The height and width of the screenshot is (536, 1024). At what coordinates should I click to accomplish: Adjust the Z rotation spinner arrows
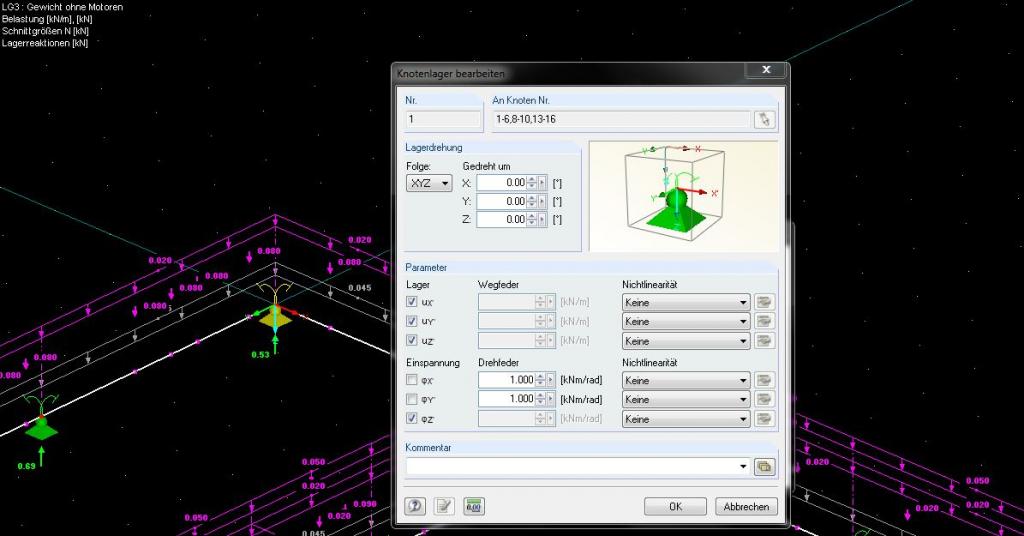532,219
